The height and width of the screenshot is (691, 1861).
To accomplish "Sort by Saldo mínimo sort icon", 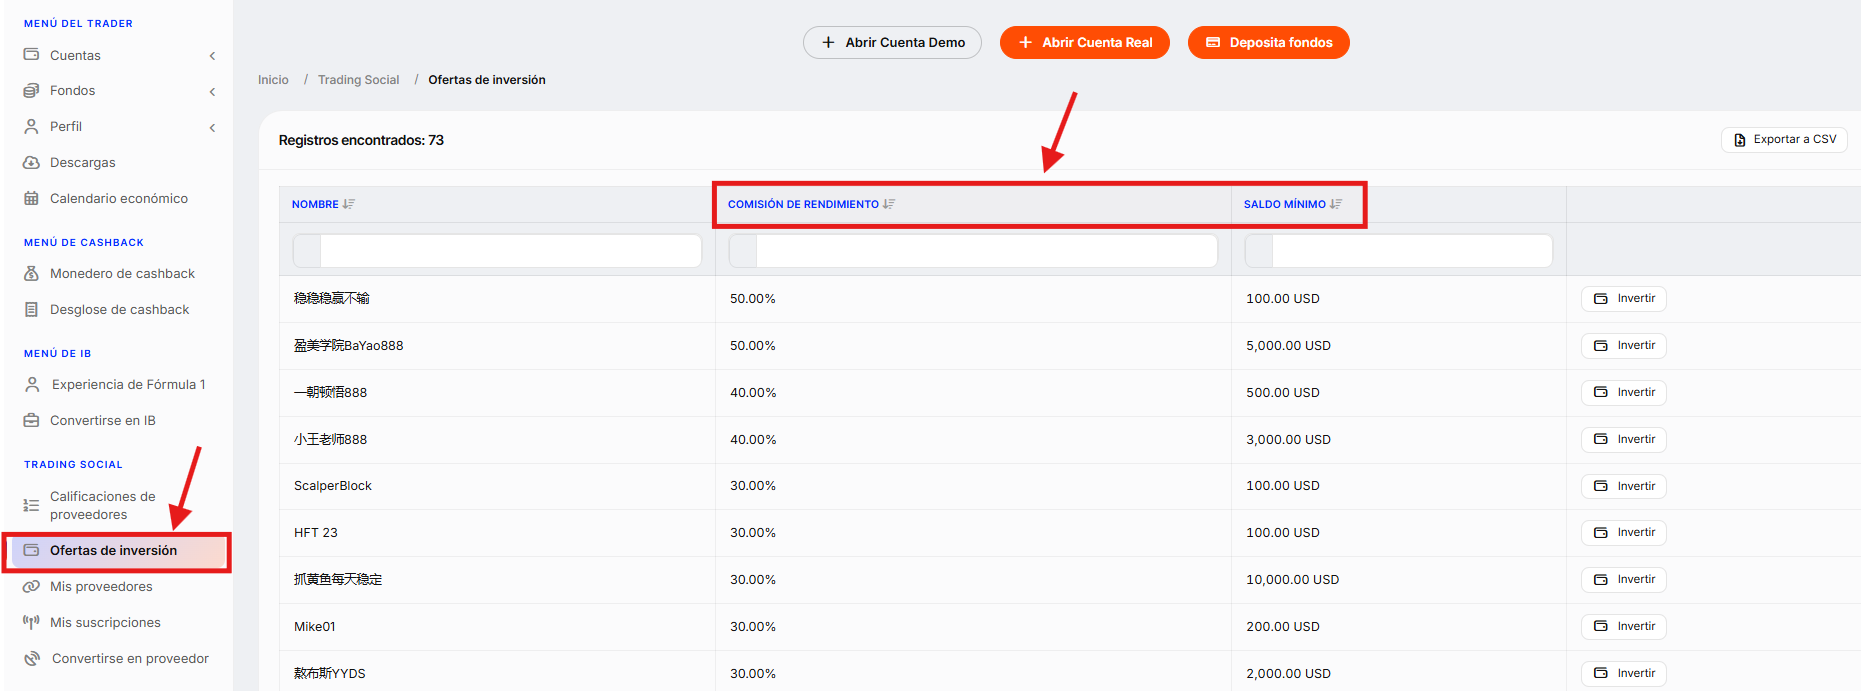I will pyautogui.click(x=1336, y=204).
